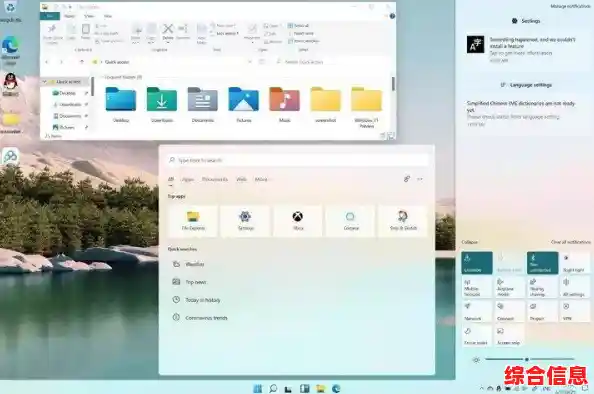
Task: Open the Delete dropdown arrow in ribbon
Action: [168, 42]
